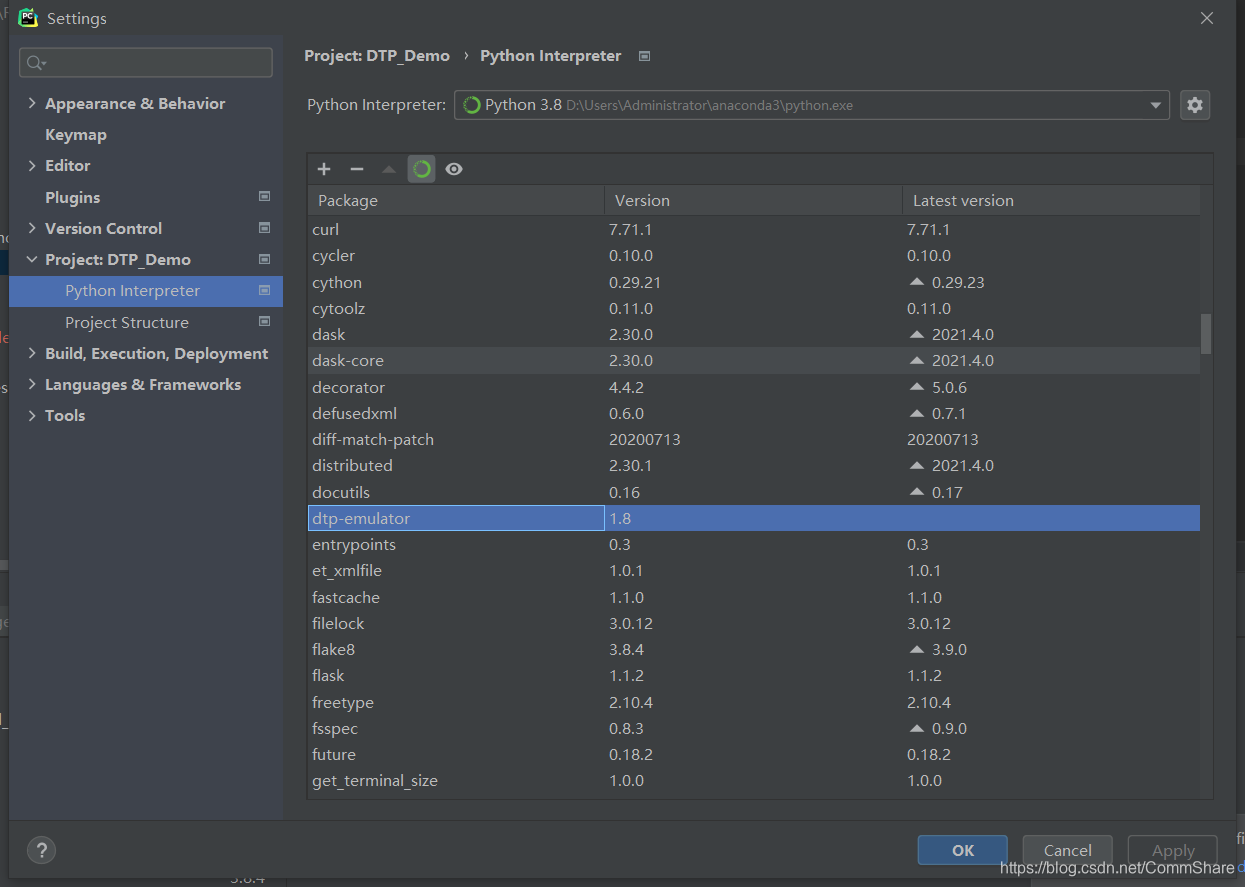Click the green loading spinner toolbar icon
The image size is (1245, 887).
coord(421,169)
